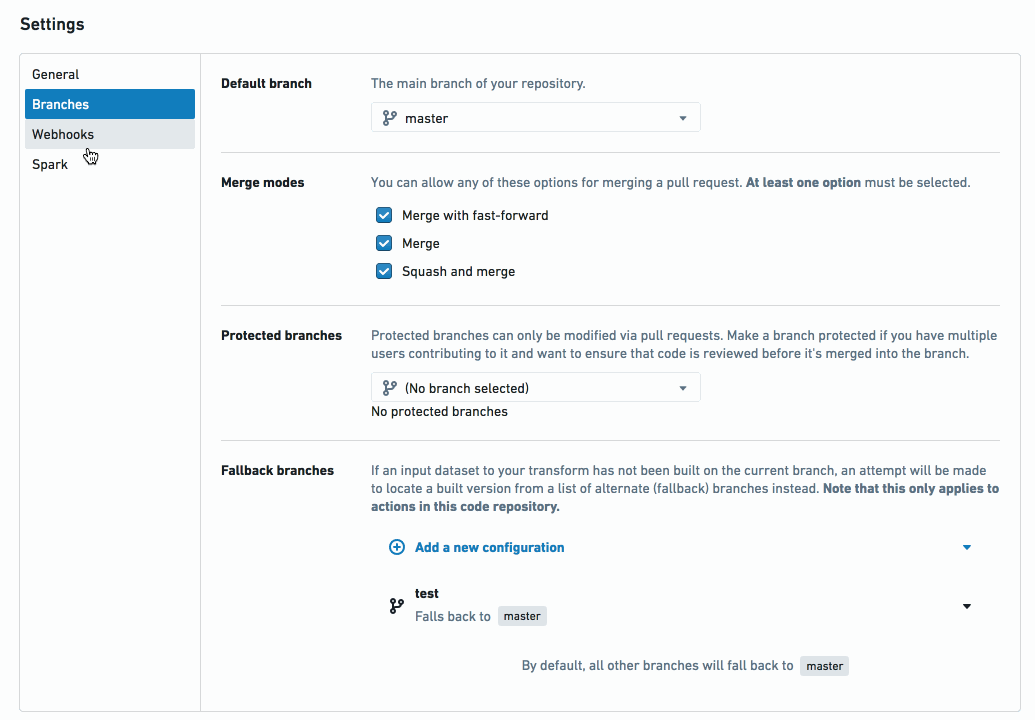Go to the Spark settings tab

click(110, 164)
